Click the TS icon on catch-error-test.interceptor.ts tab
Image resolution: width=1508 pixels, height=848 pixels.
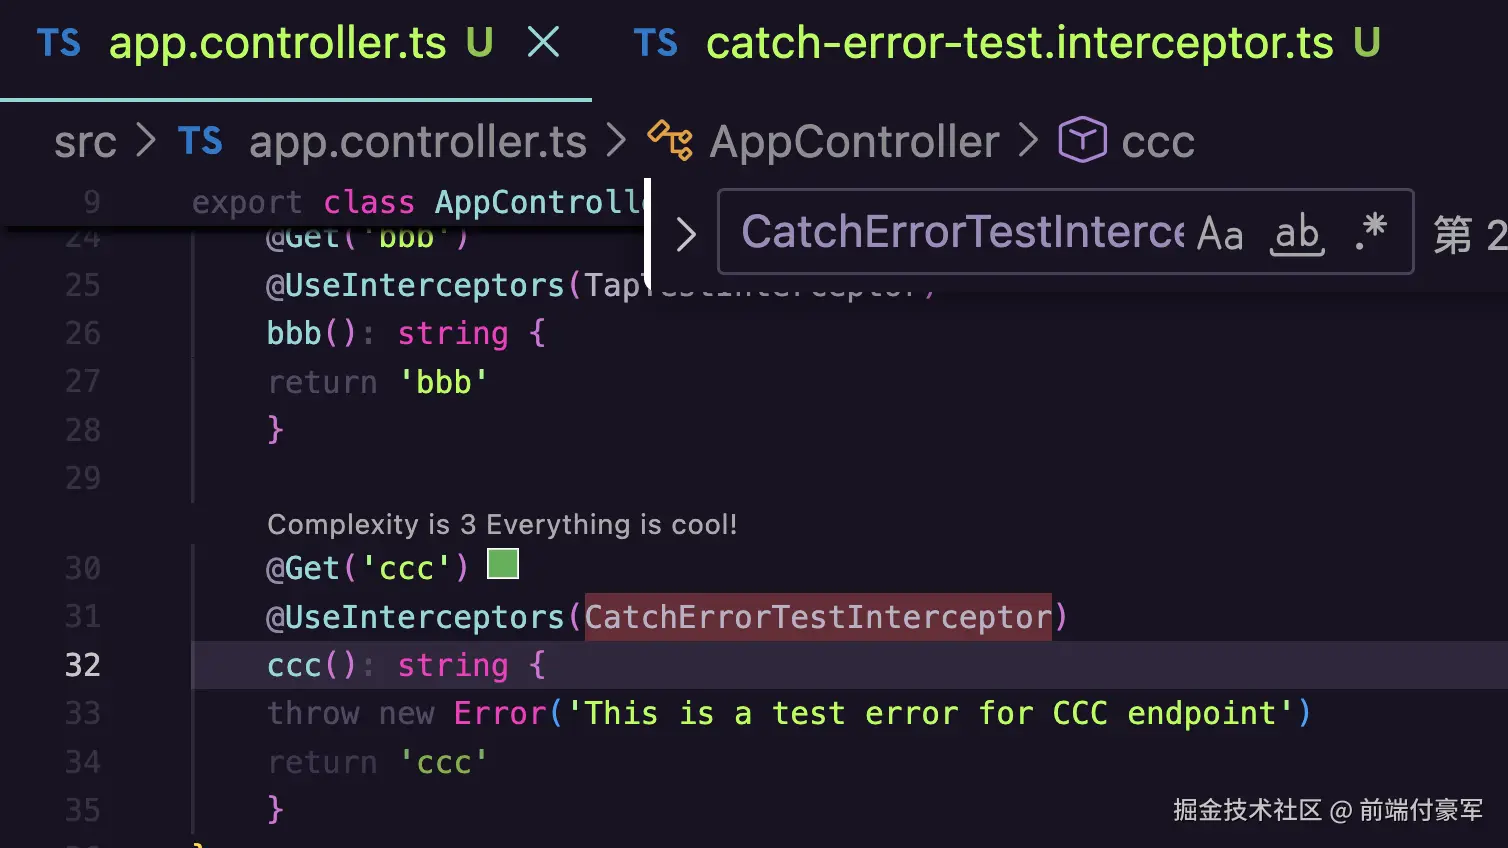[x=655, y=43]
